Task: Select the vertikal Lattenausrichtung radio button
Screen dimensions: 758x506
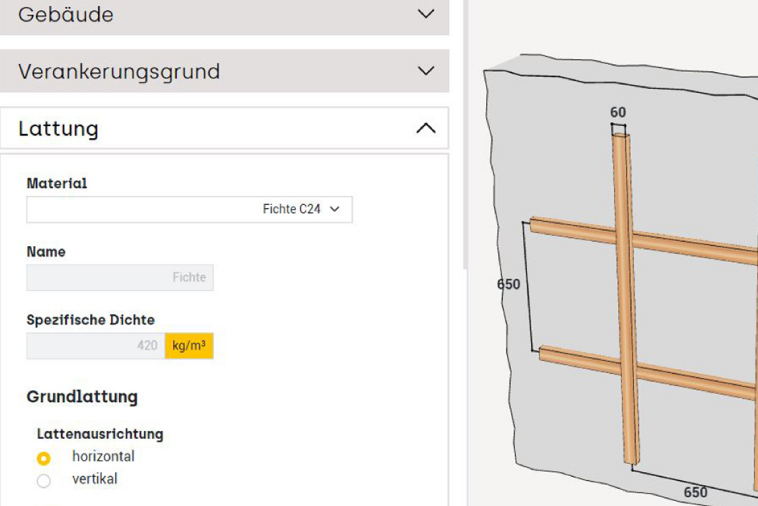Action: tap(43, 481)
